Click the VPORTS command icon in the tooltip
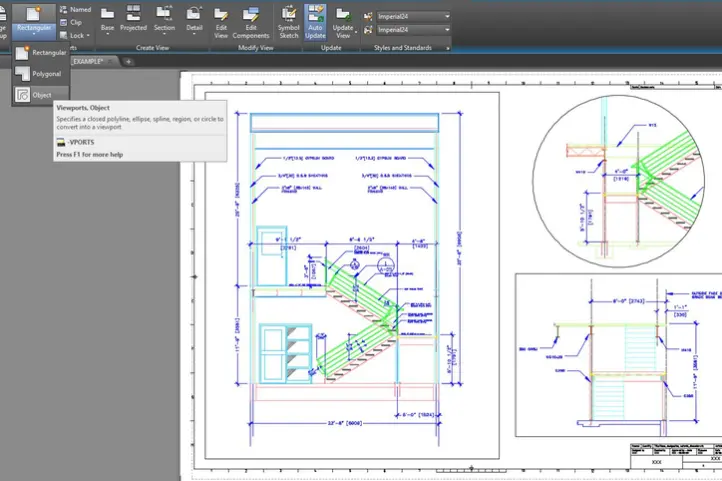This screenshot has height=481, width=722. click(61, 142)
